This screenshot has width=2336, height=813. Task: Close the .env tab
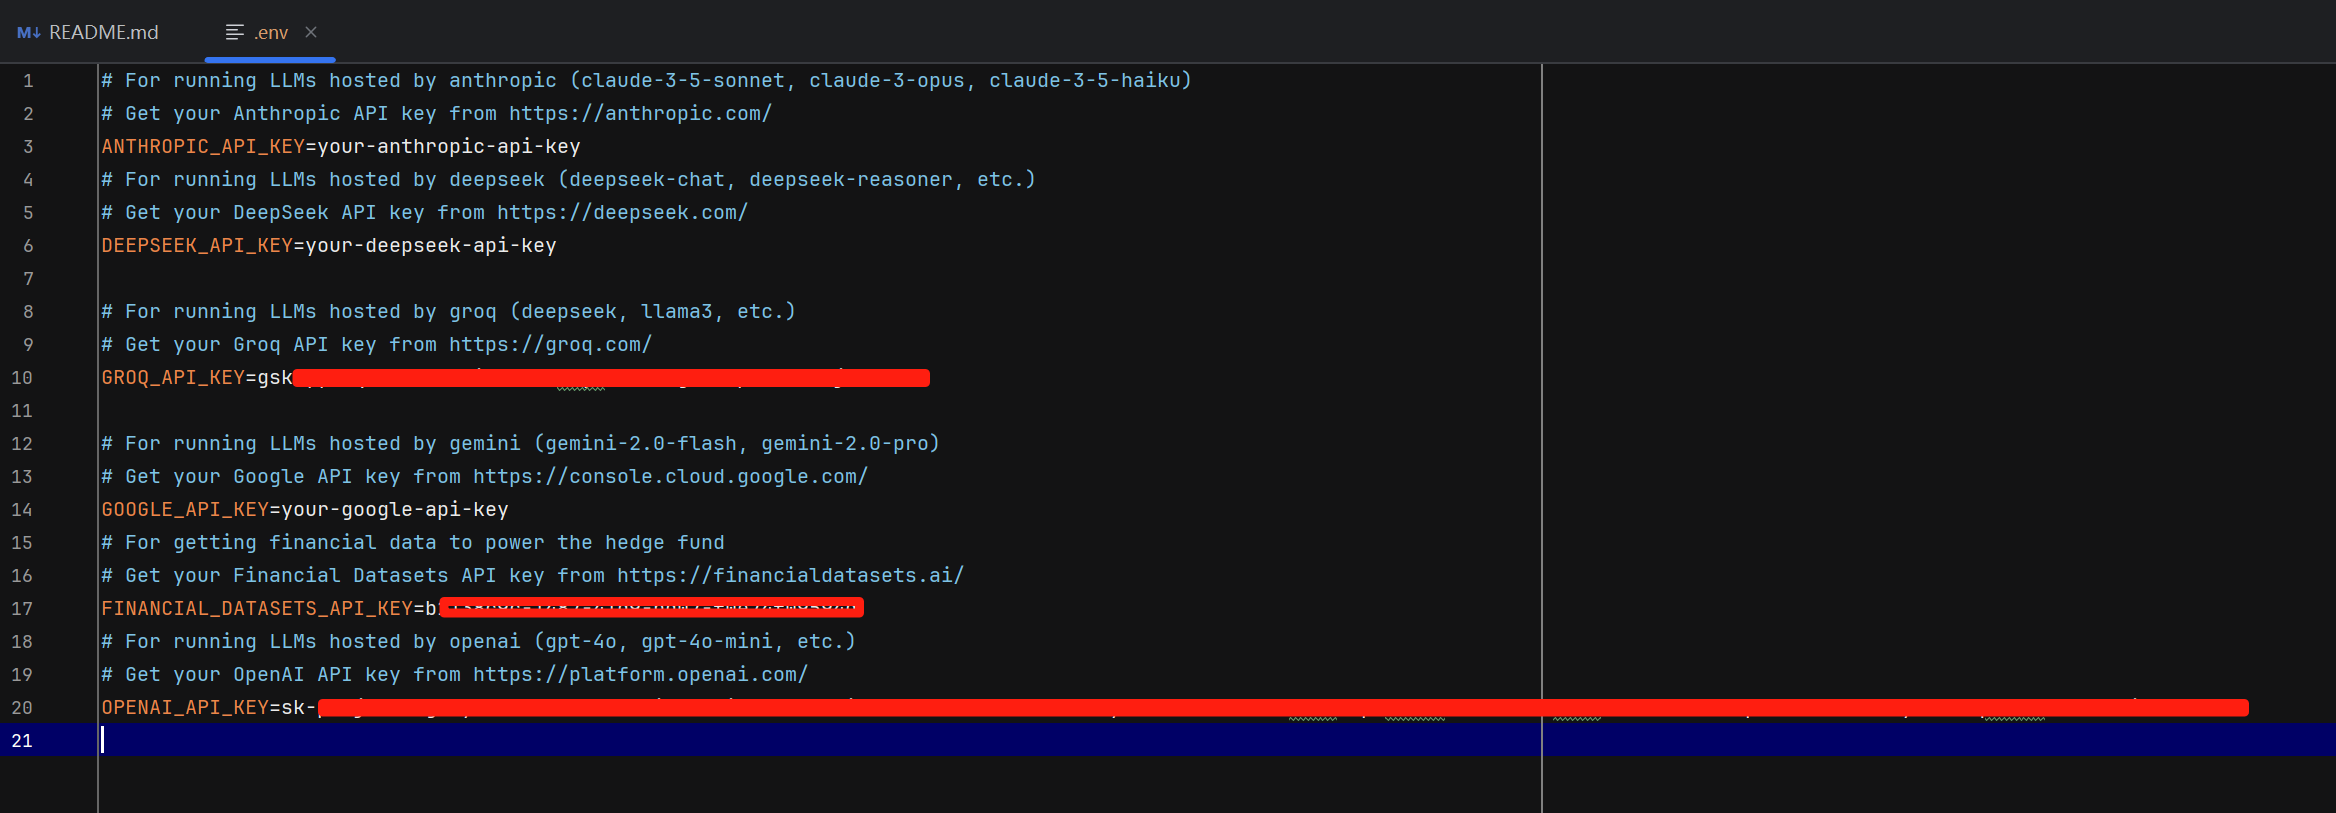pyautogui.click(x=311, y=32)
